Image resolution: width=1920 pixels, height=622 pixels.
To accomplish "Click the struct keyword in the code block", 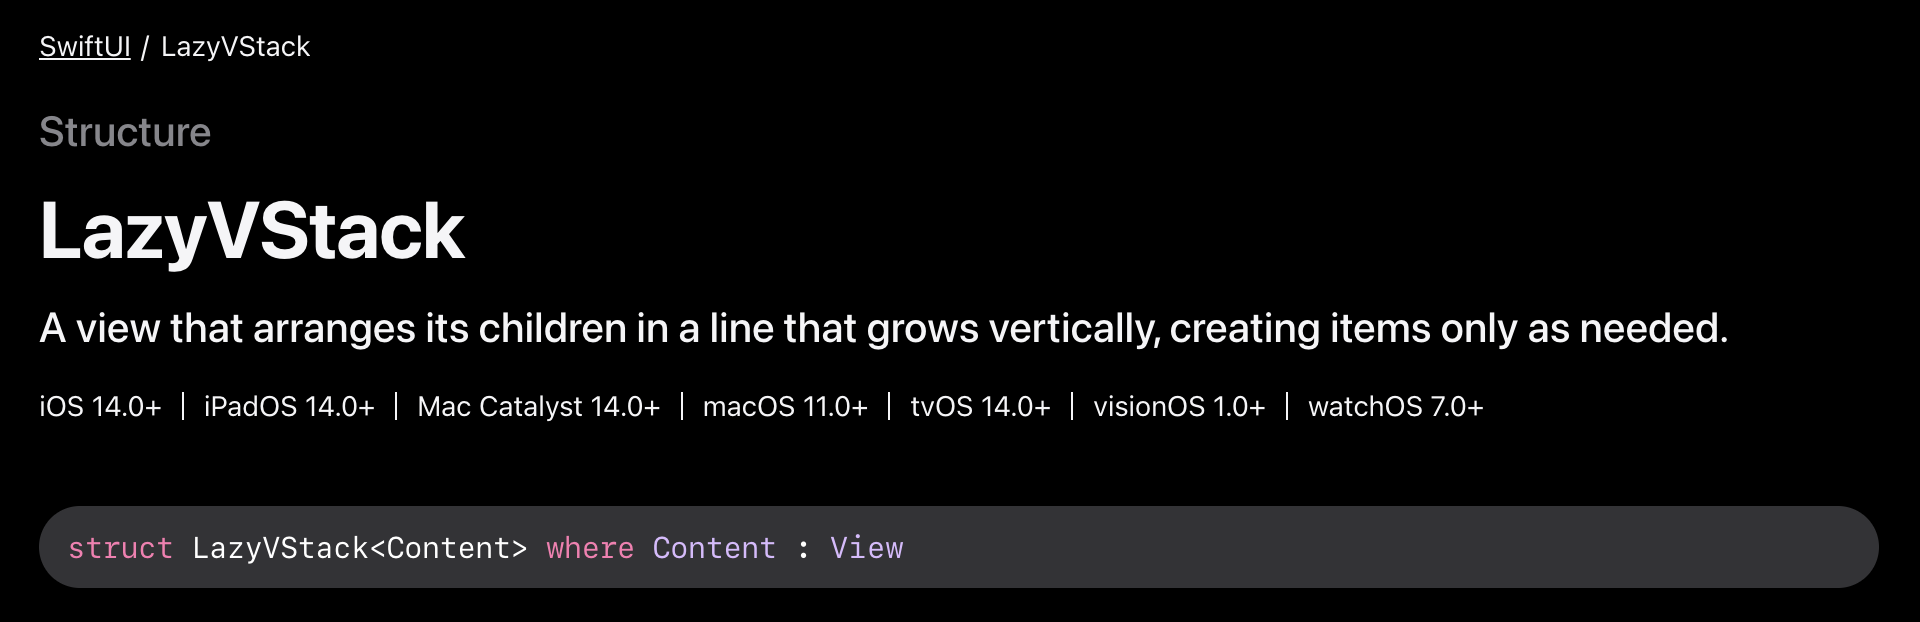I will click(121, 548).
